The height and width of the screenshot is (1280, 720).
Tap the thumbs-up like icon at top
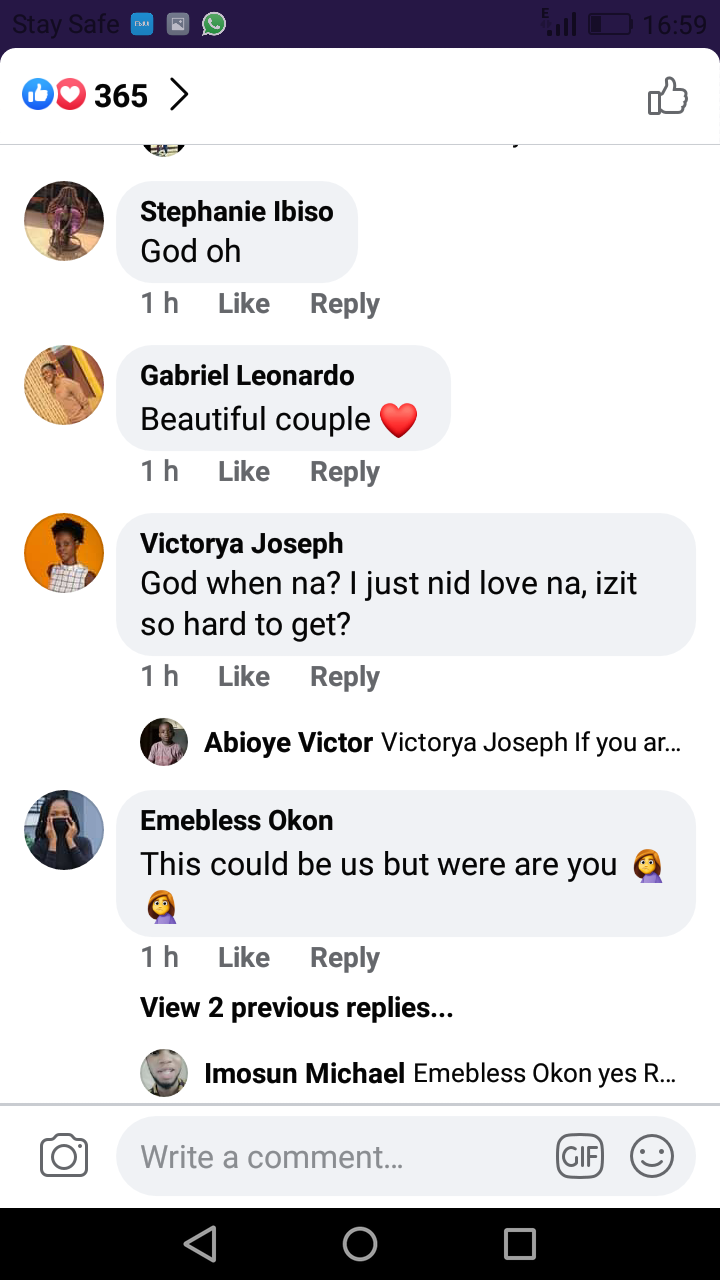[x=668, y=97]
